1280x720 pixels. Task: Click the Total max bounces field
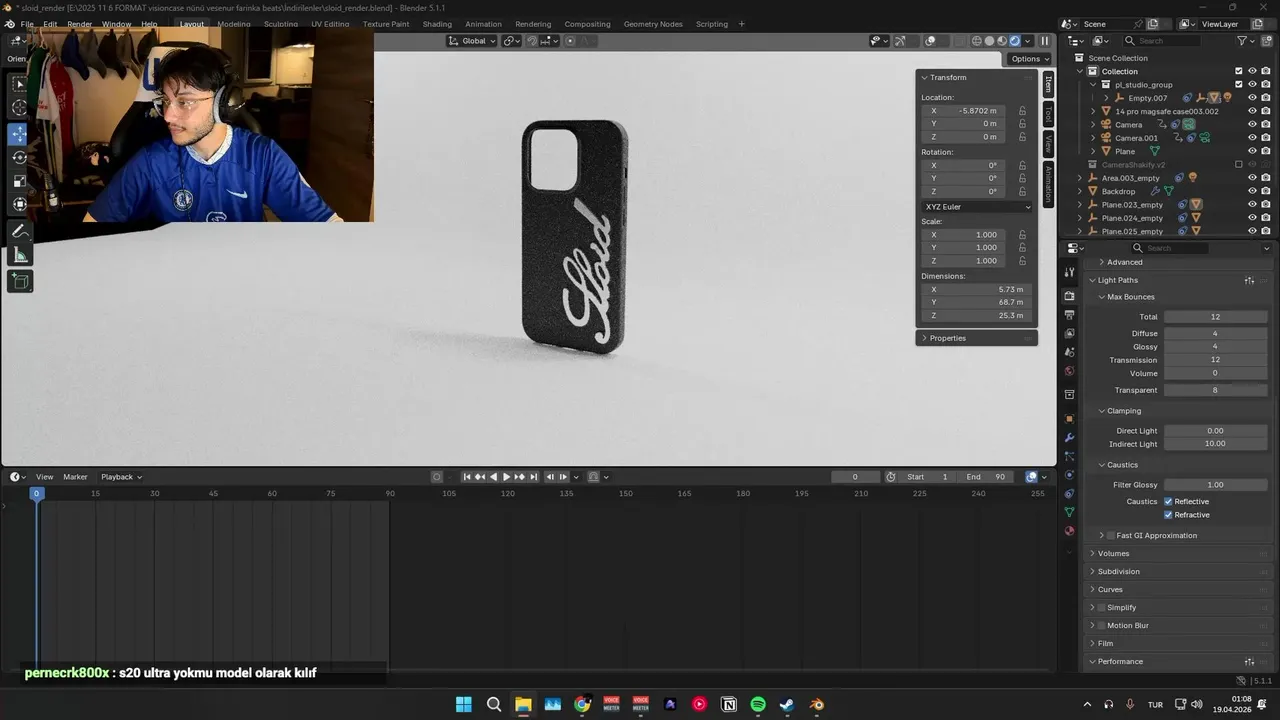[x=1215, y=317]
